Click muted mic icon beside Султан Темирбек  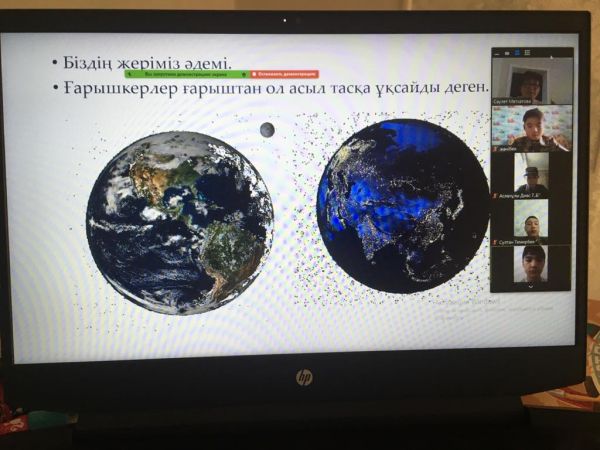[495, 241]
